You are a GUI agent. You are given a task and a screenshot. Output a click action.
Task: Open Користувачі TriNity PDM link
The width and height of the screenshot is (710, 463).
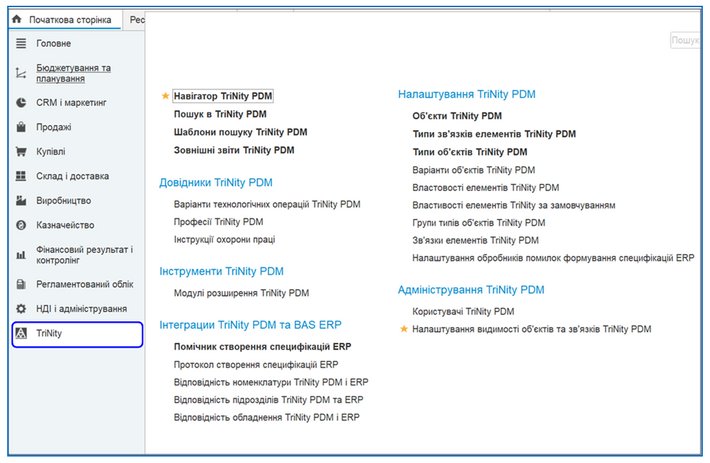463,312
